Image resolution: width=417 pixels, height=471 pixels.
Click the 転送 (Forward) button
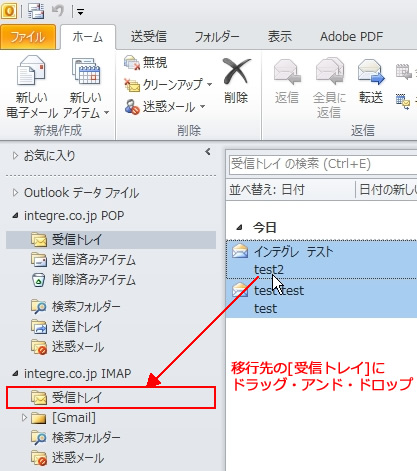[371, 81]
